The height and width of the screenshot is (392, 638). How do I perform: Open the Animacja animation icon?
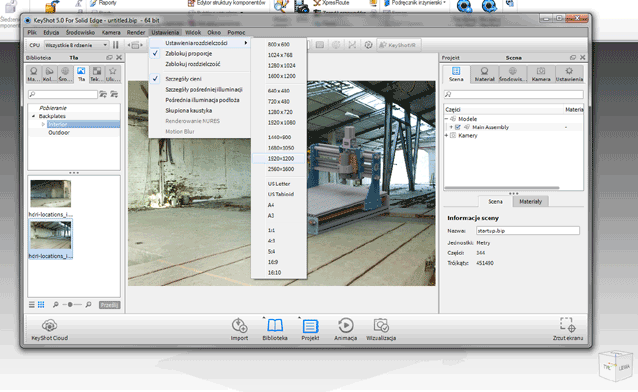(x=345, y=325)
